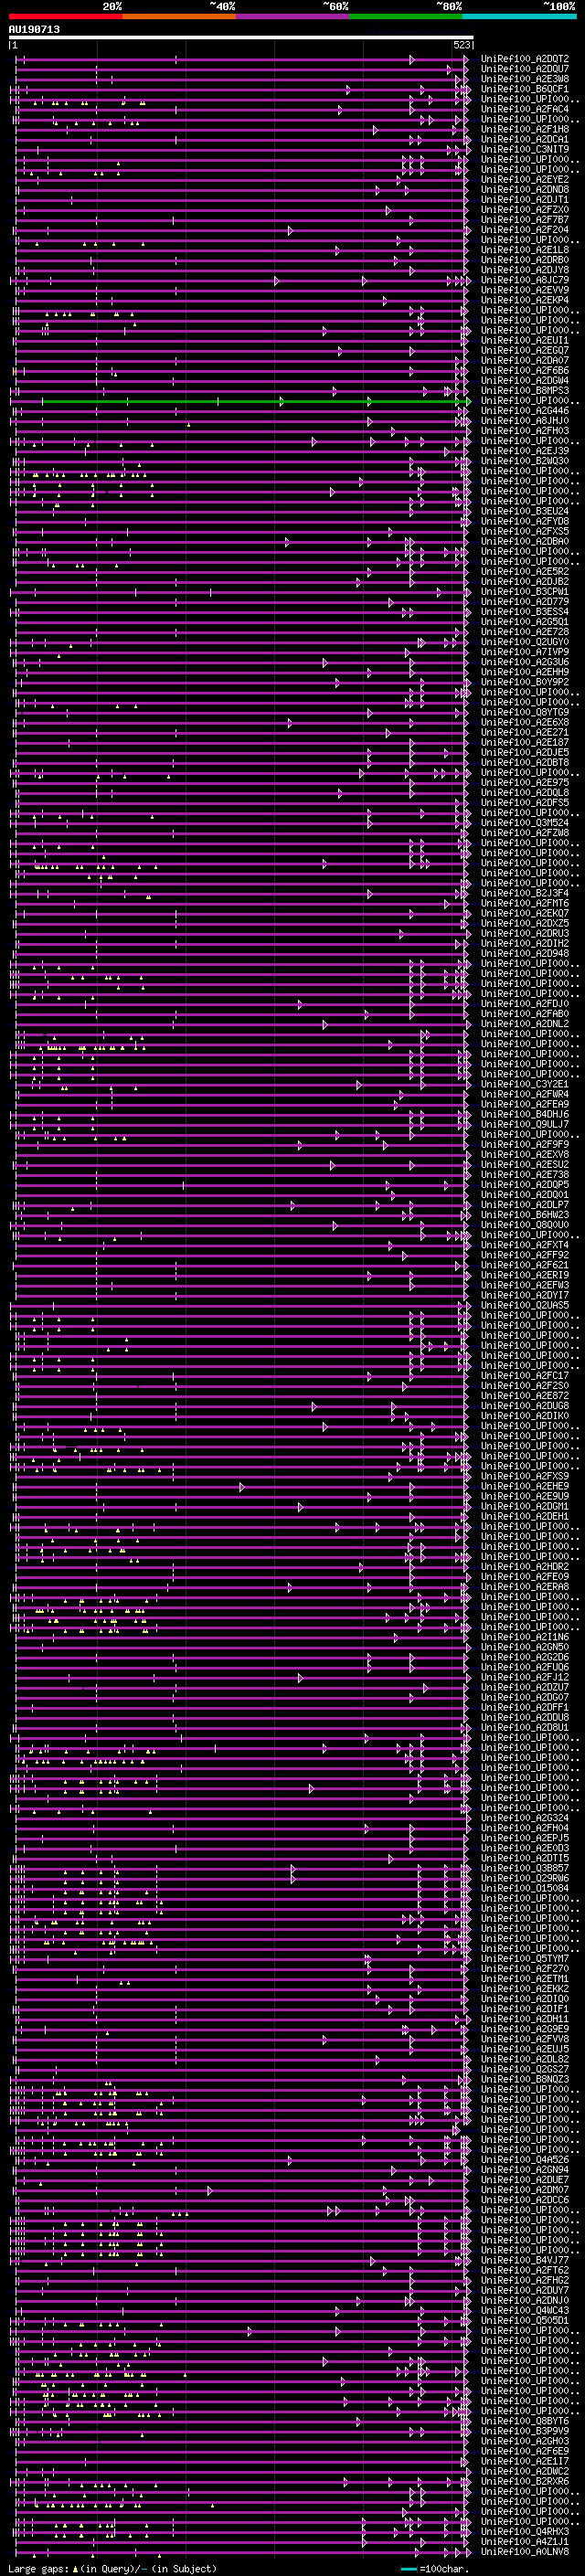Open hit UniRef100_A2DQU7
This screenshot has height=2576, width=585.
pyautogui.click(x=524, y=69)
